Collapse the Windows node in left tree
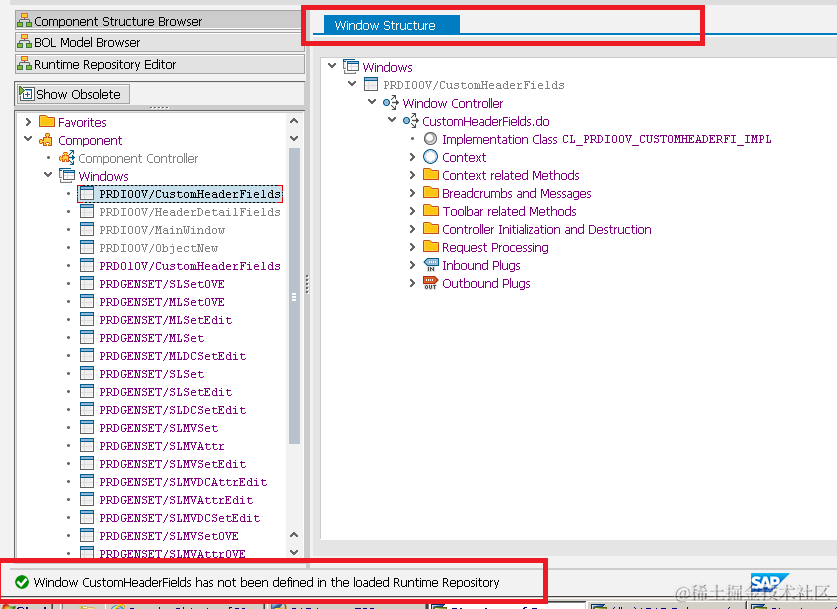 [x=48, y=175]
